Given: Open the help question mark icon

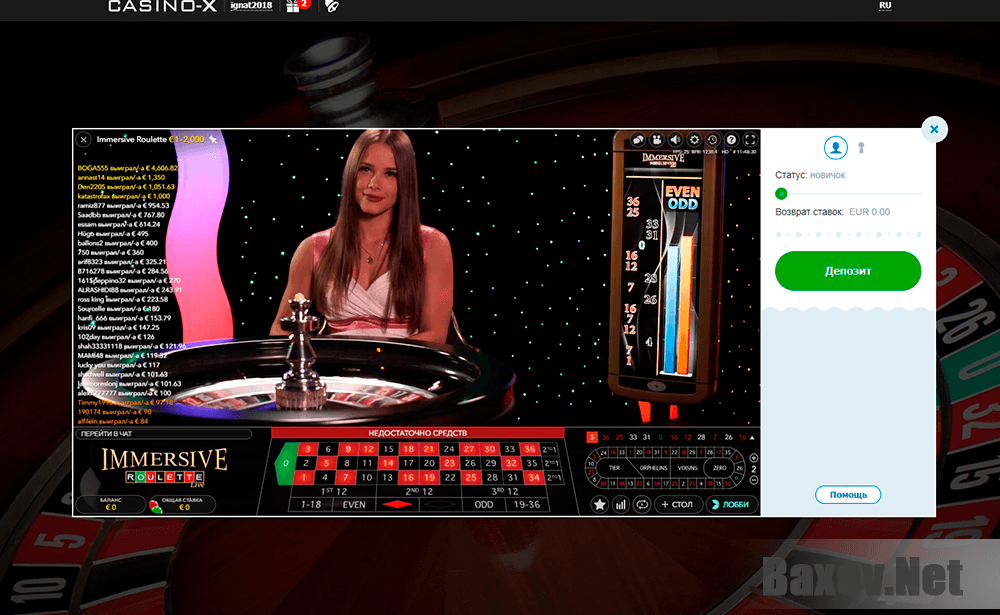Looking at the screenshot, I should [x=731, y=140].
